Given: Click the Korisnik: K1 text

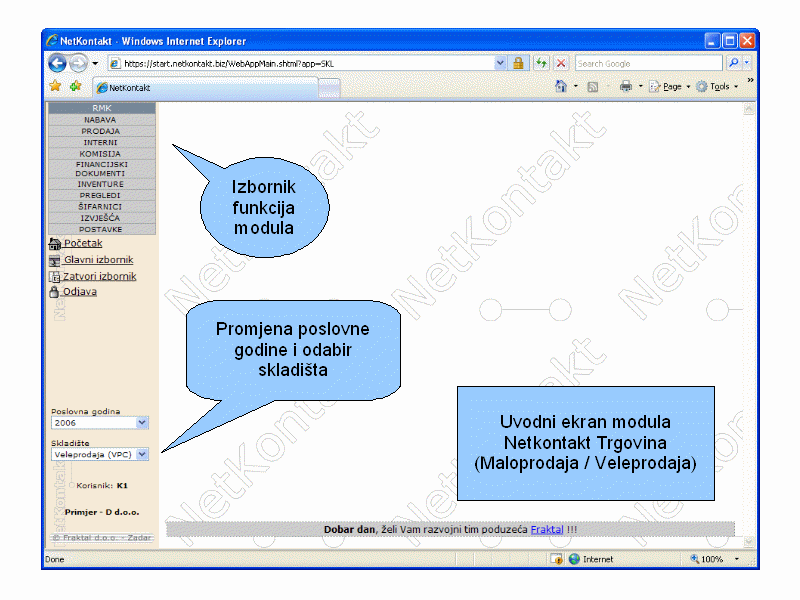Looking at the screenshot, I should pos(102,486).
